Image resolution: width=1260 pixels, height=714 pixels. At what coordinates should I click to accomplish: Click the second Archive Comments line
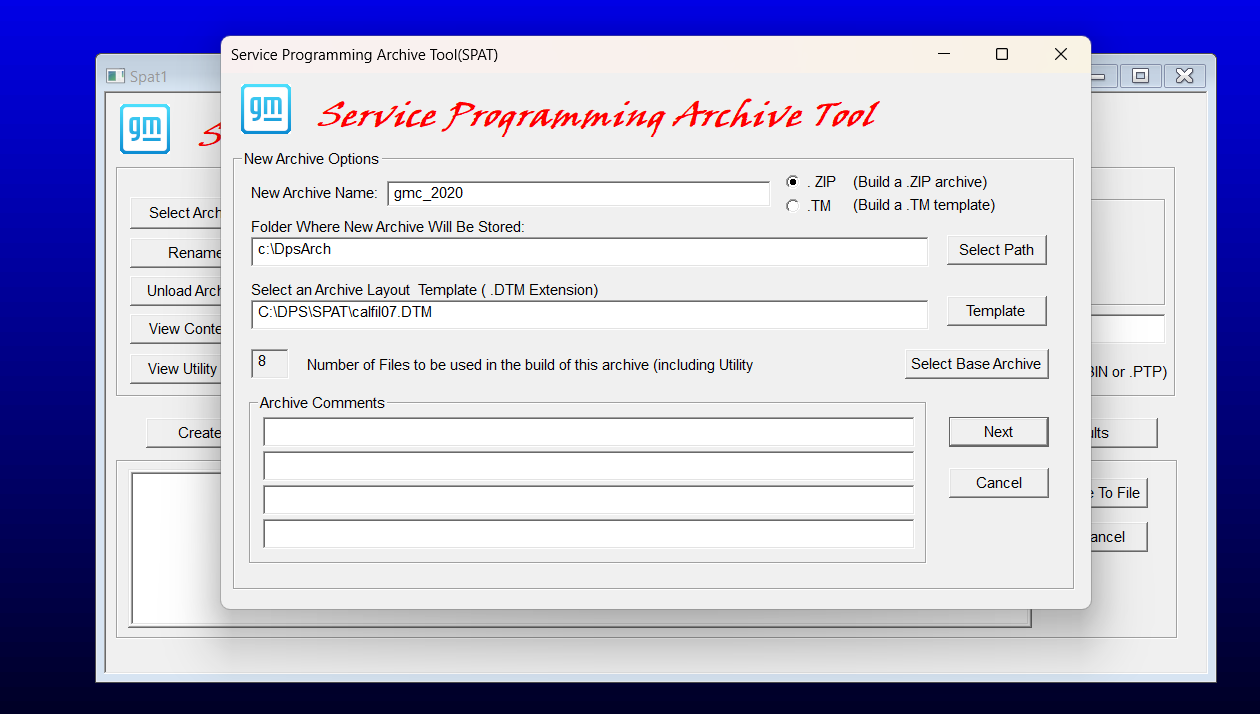[x=589, y=466]
